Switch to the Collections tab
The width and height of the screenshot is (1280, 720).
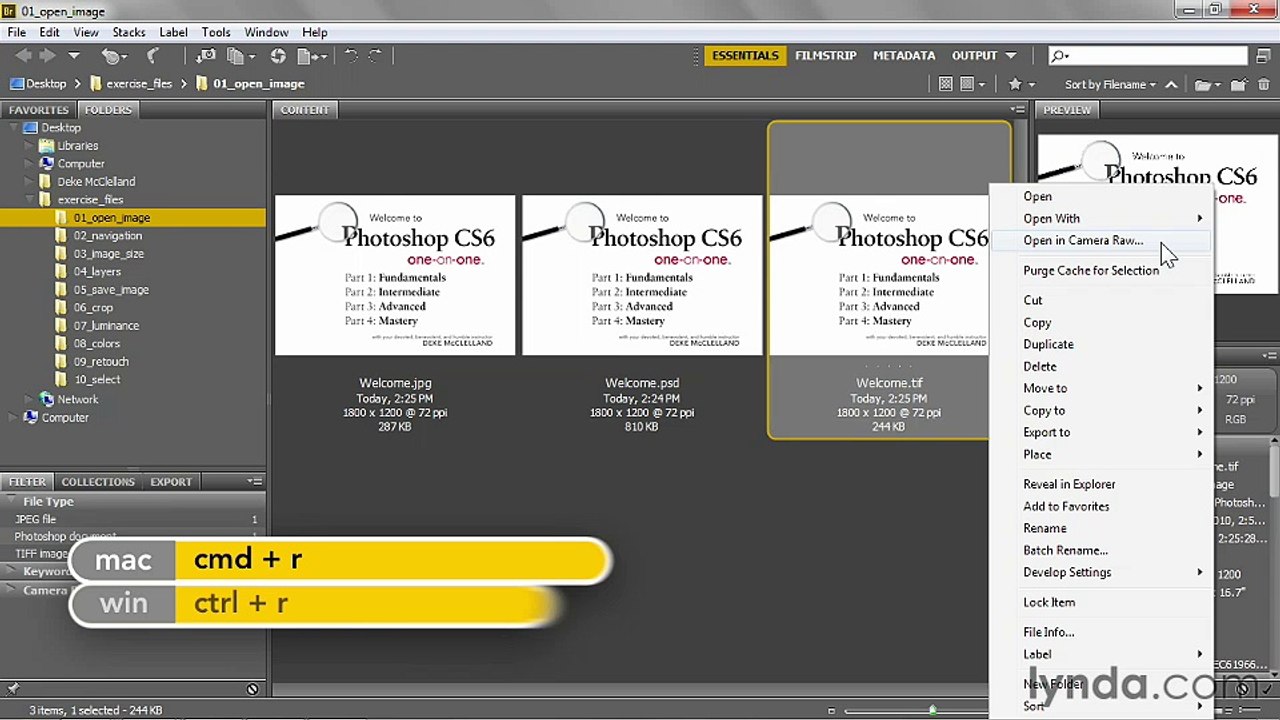(x=98, y=481)
